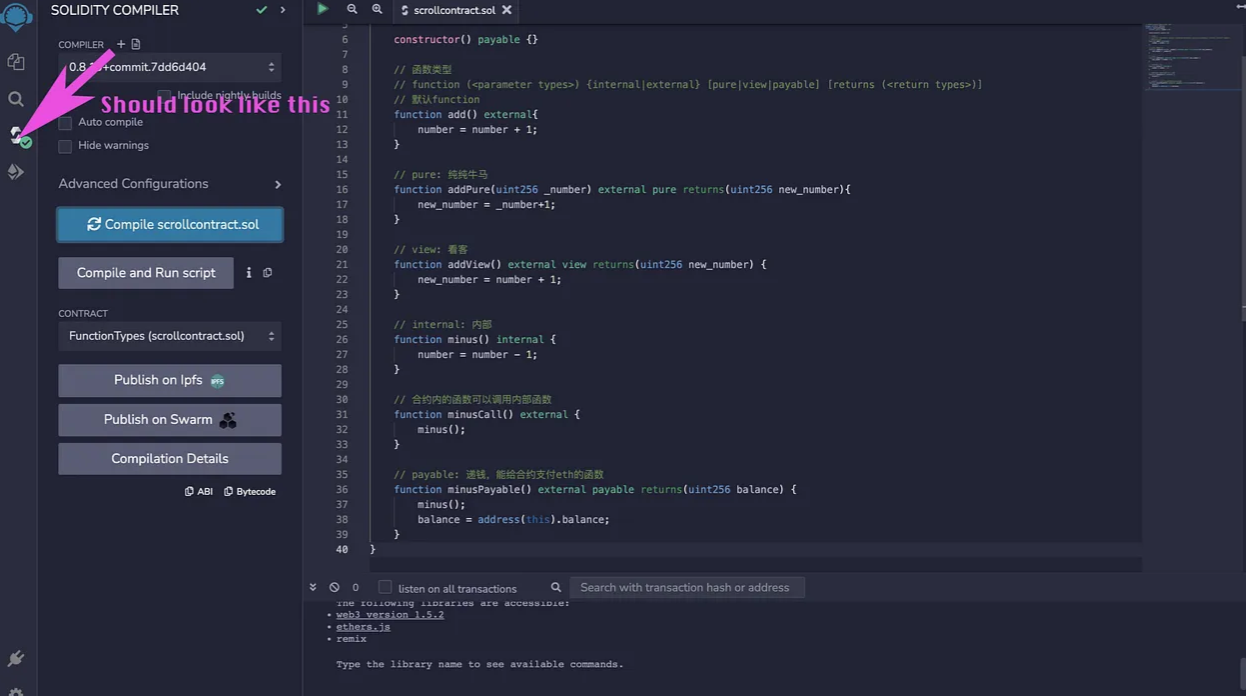Click the addView function declaration line

click(x=580, y=264)
